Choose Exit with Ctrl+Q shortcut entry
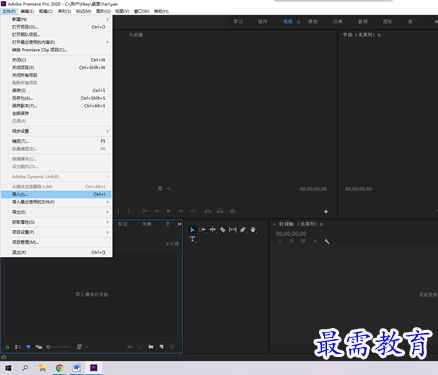 click(x=56, y=252)
